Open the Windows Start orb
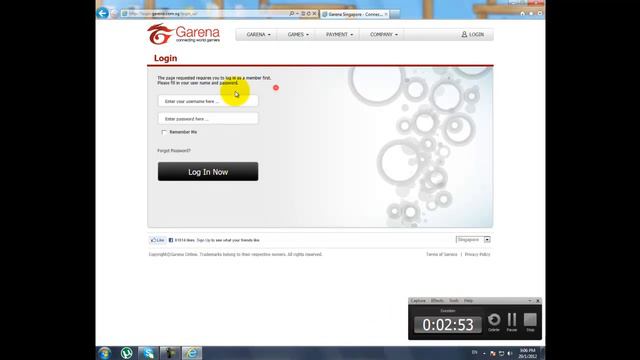 [104, 353]
